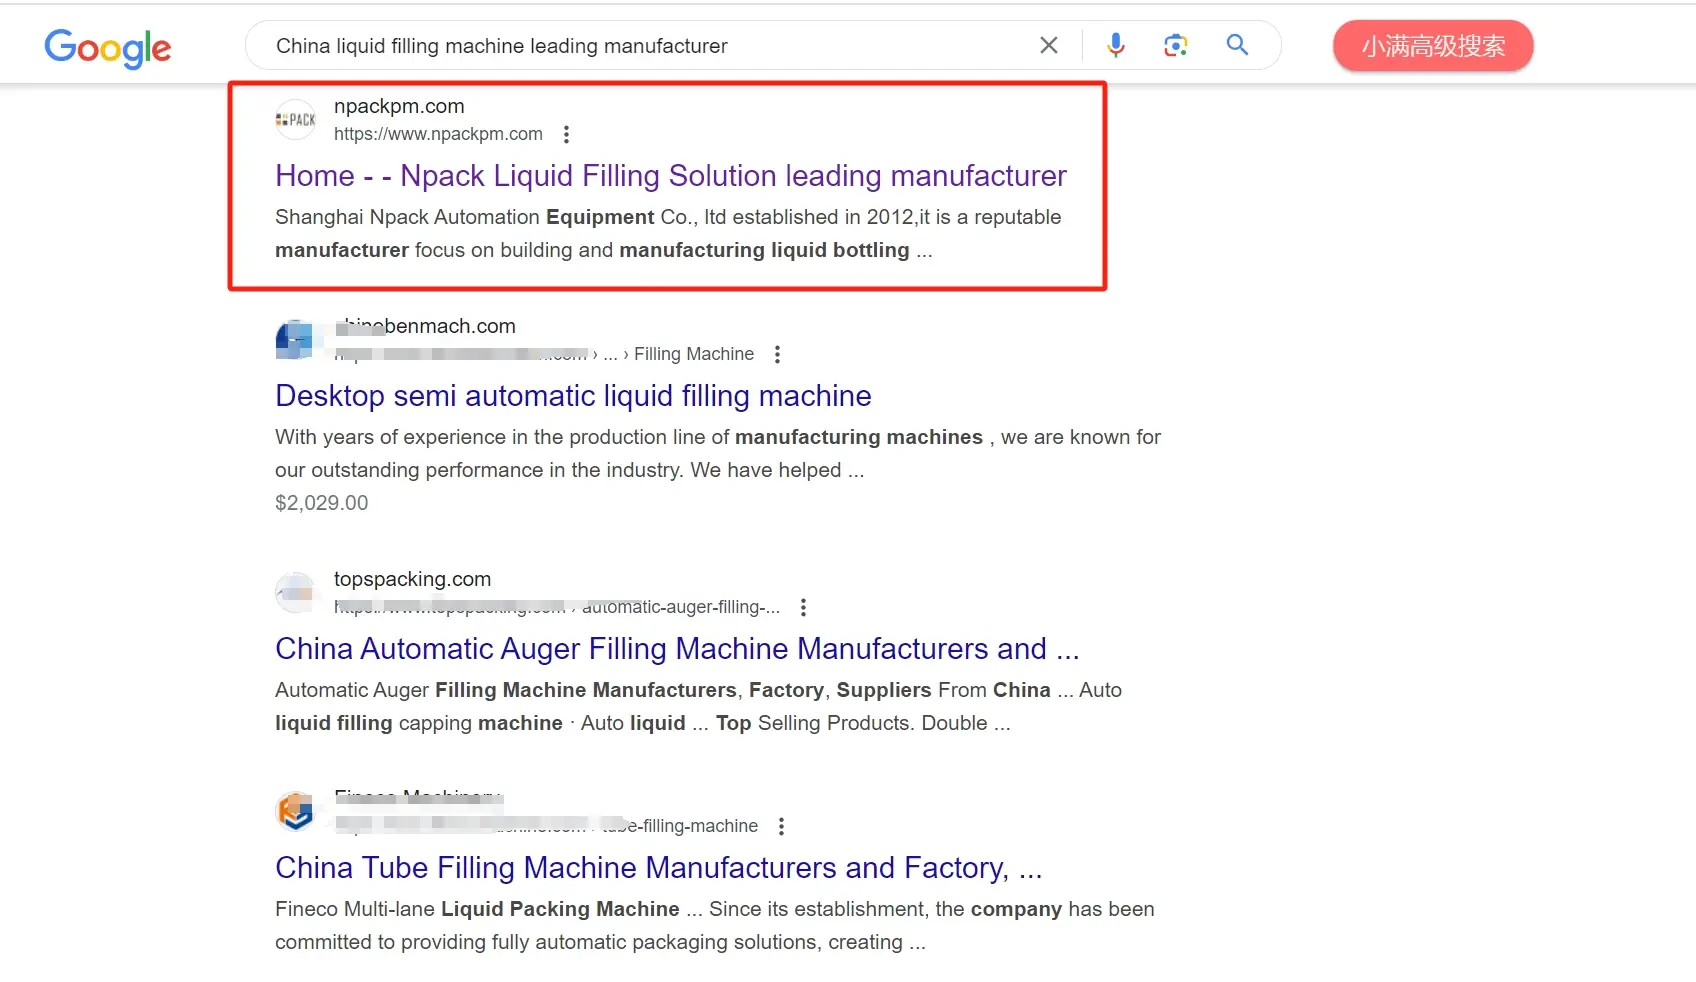Open China Tube Filling Machine Manufacturers link

click(x=658, y=868)
